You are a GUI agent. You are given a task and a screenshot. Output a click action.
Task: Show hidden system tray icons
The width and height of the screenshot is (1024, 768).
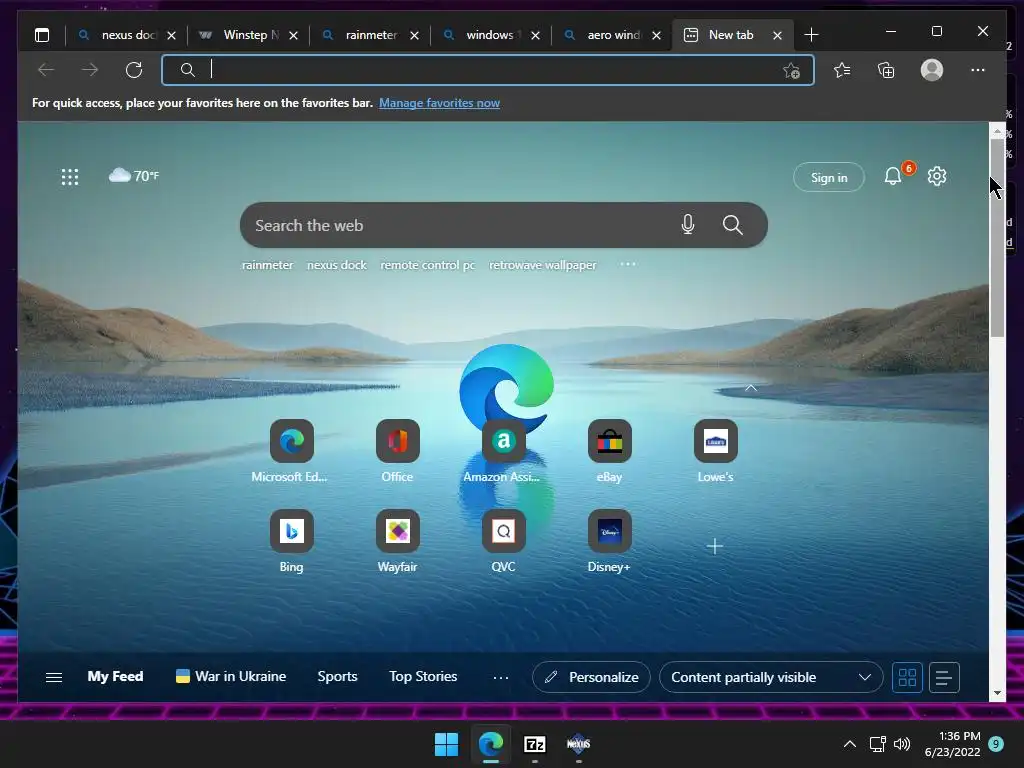pos(850,744)
